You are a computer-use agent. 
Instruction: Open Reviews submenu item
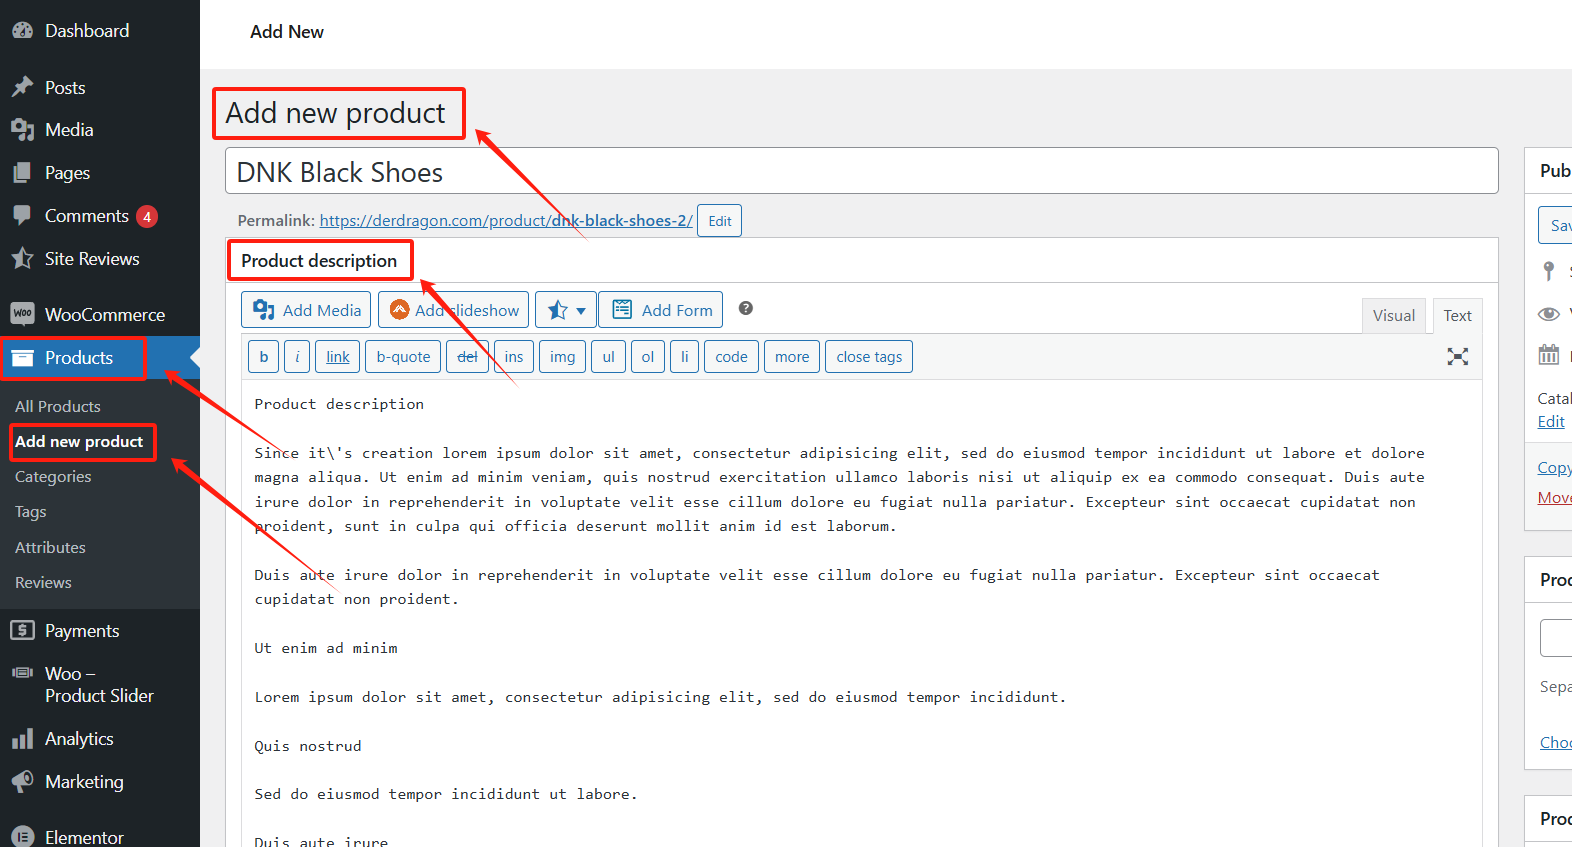click(x=43, y=583)
